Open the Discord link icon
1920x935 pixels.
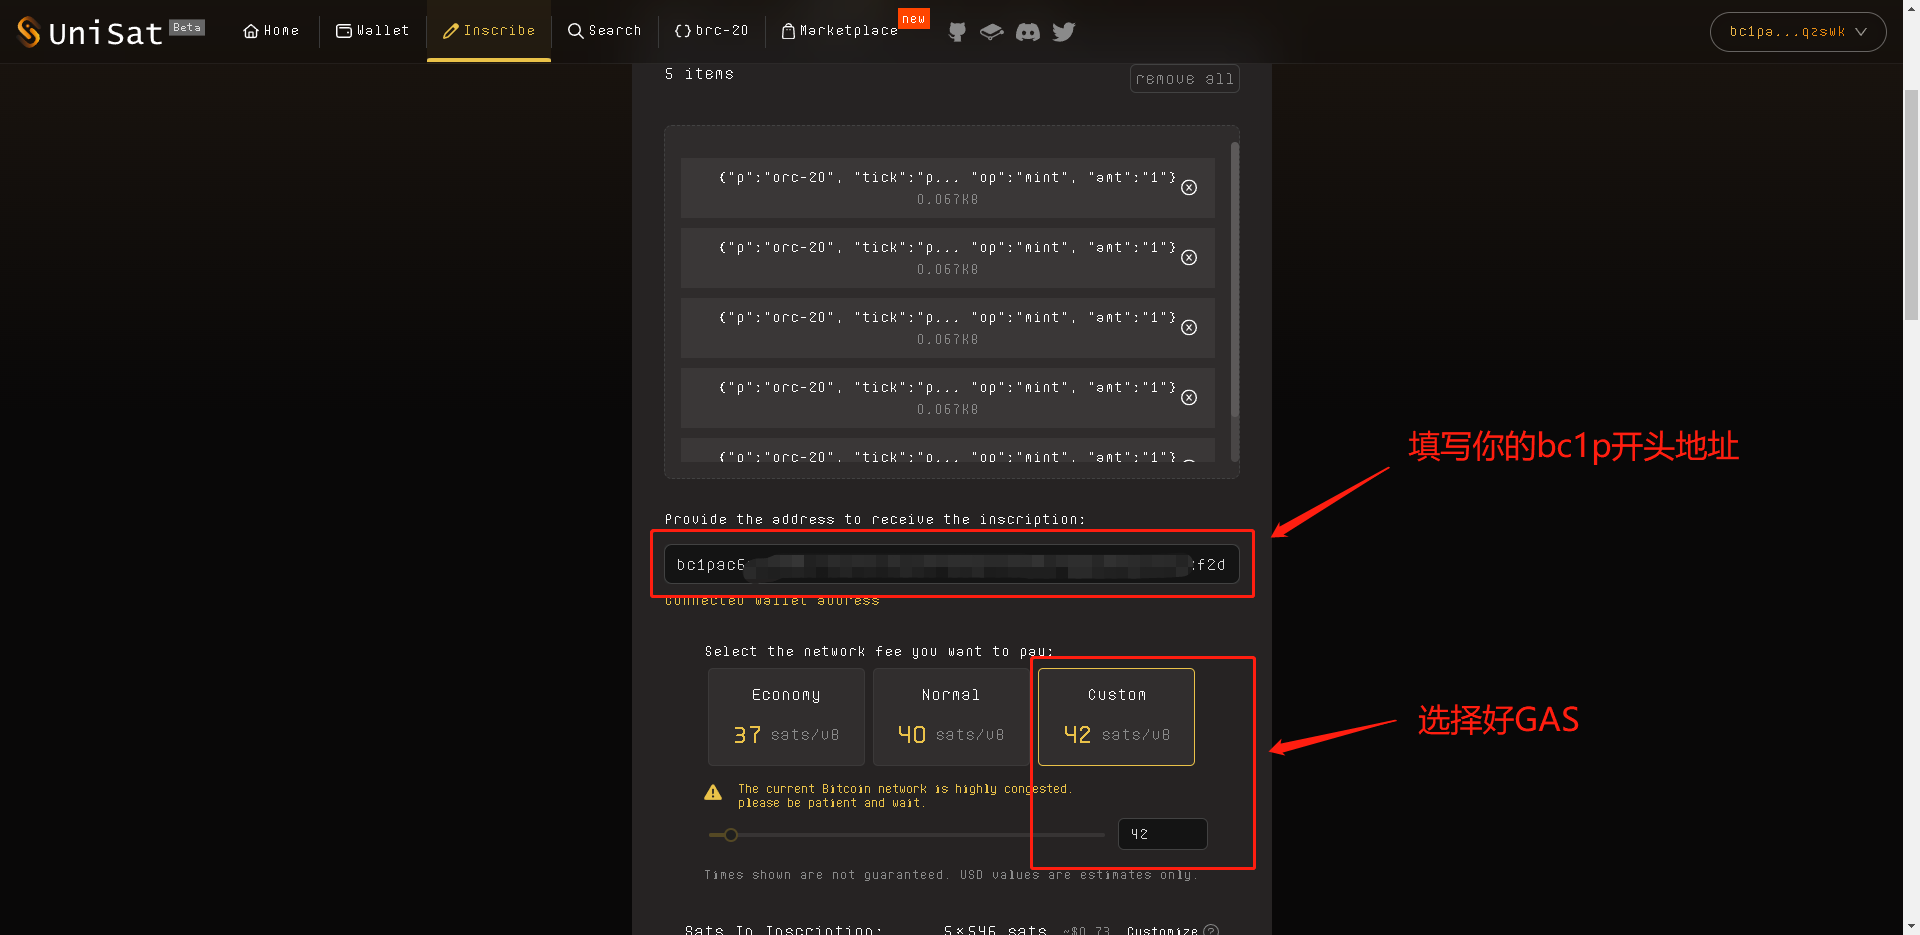pyautogui.click(x=1027, y=32)
